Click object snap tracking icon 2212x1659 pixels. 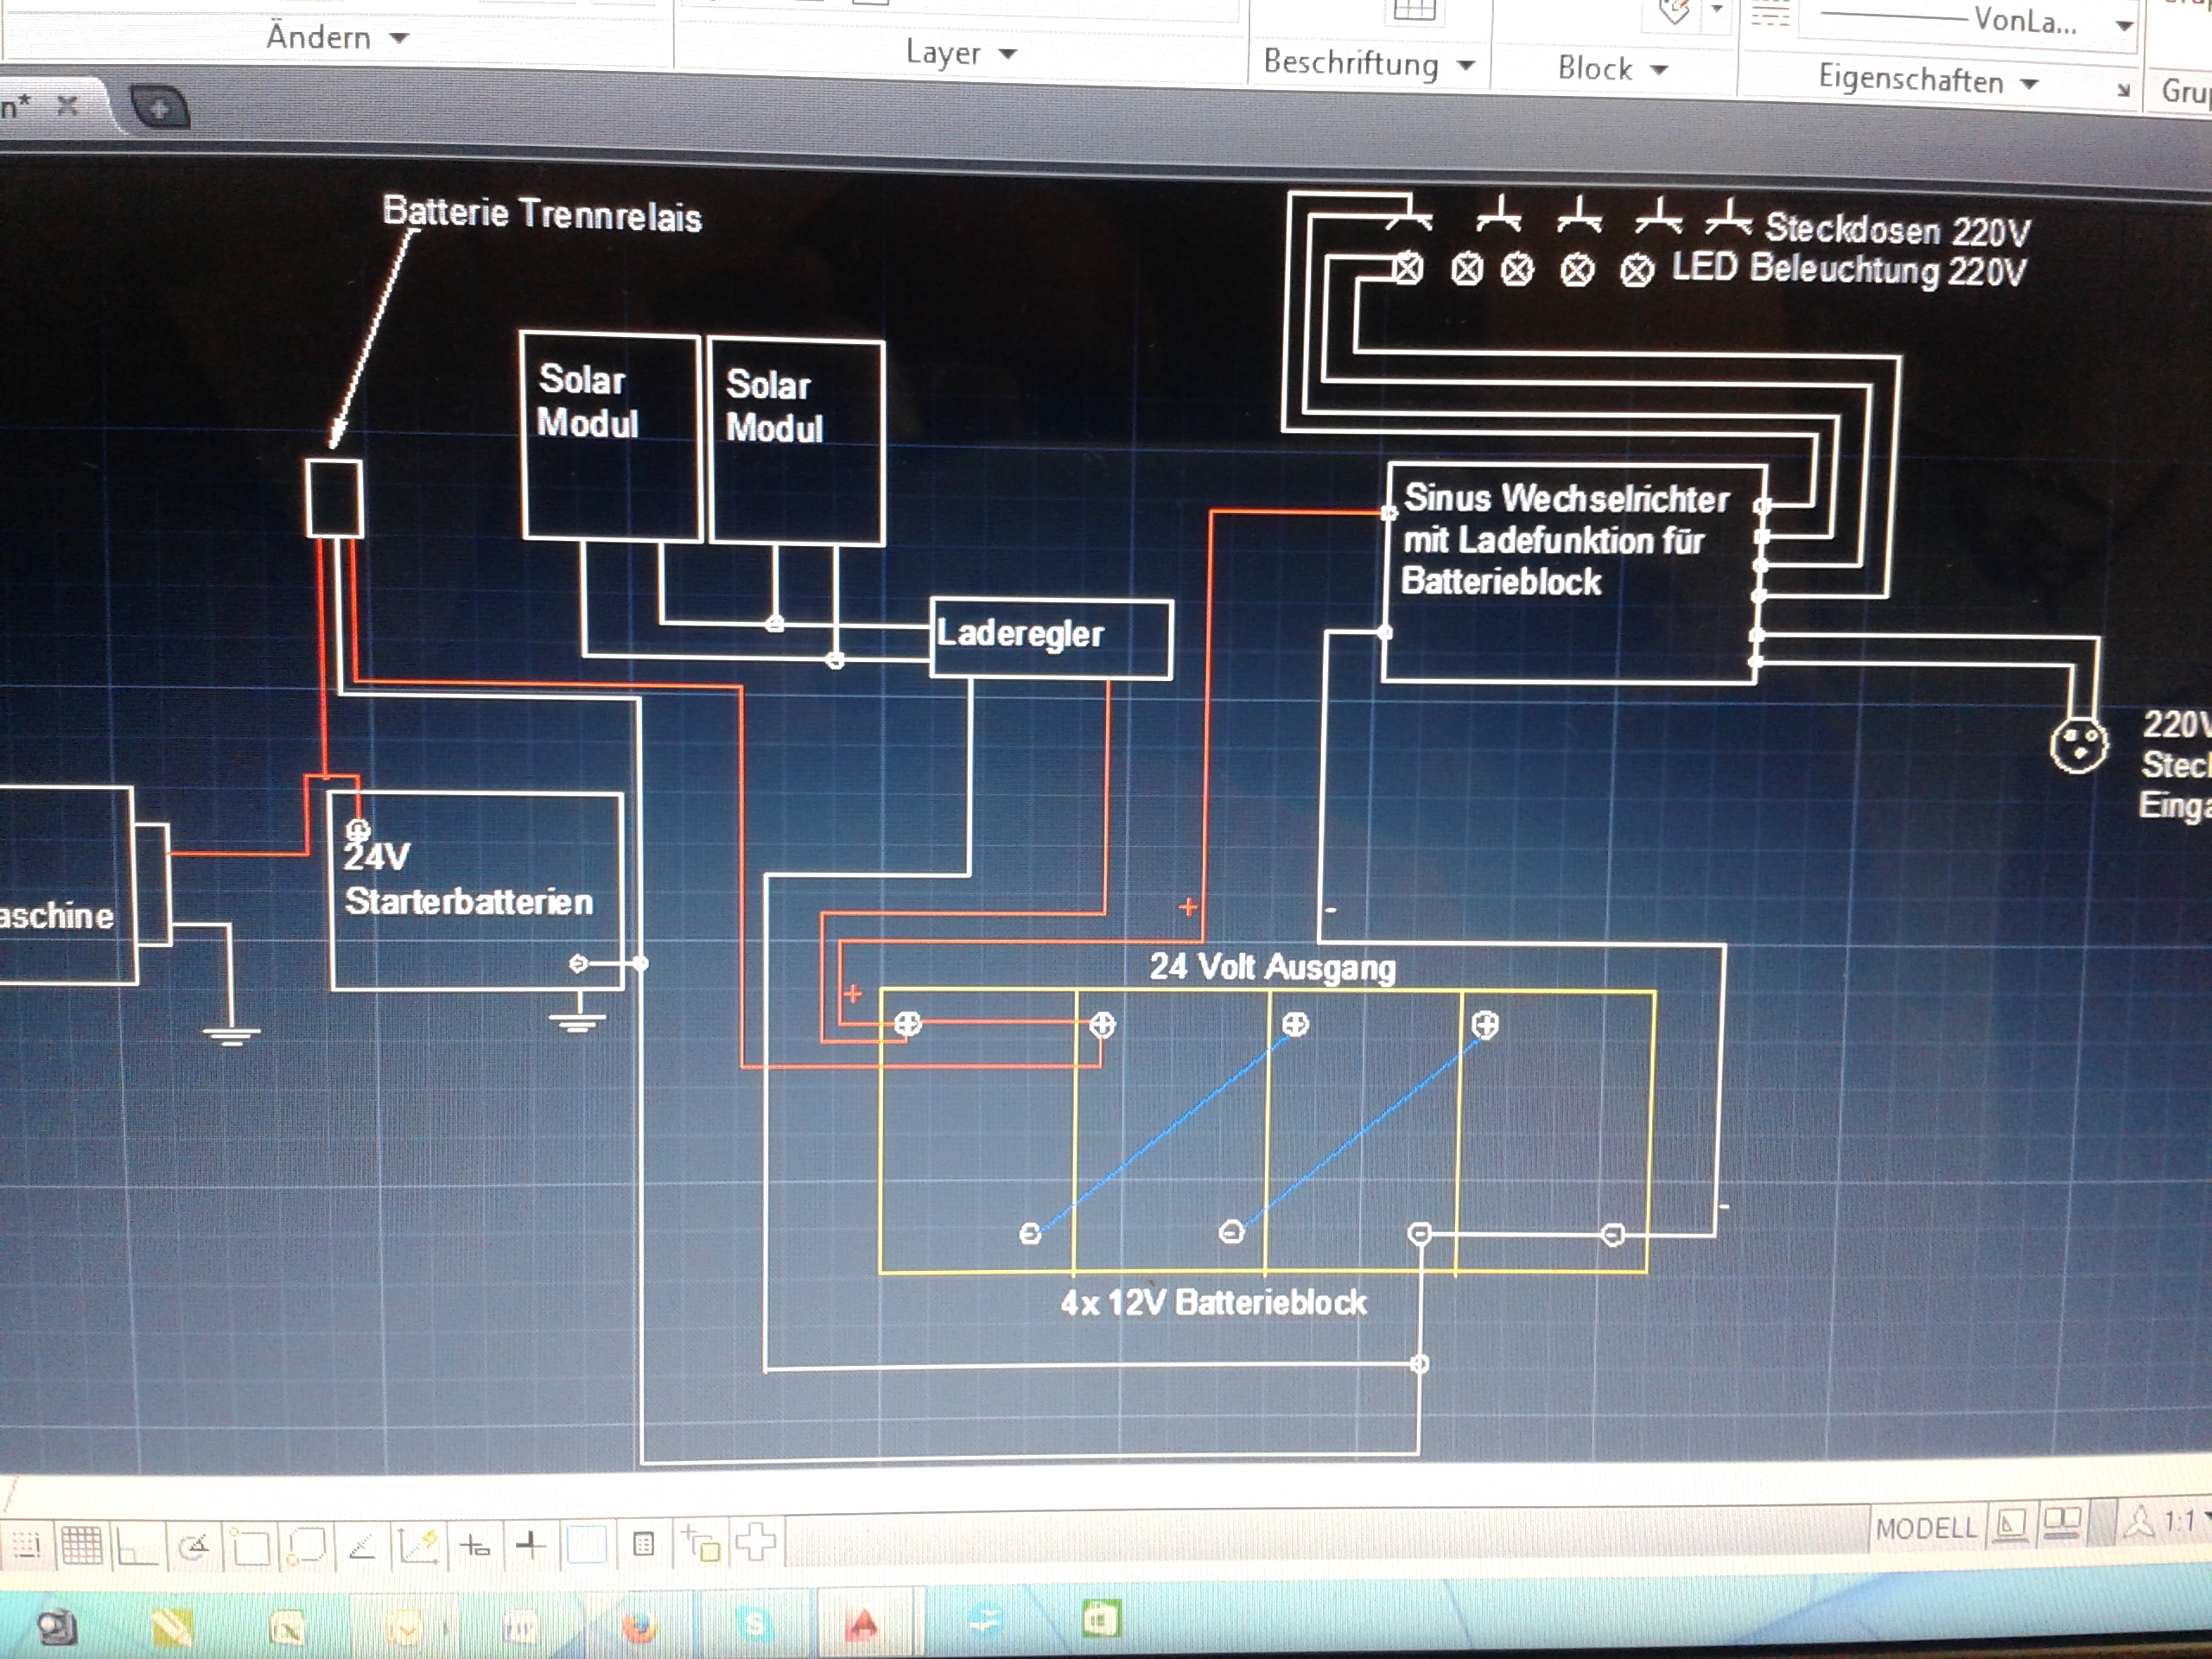[362, 1547]
